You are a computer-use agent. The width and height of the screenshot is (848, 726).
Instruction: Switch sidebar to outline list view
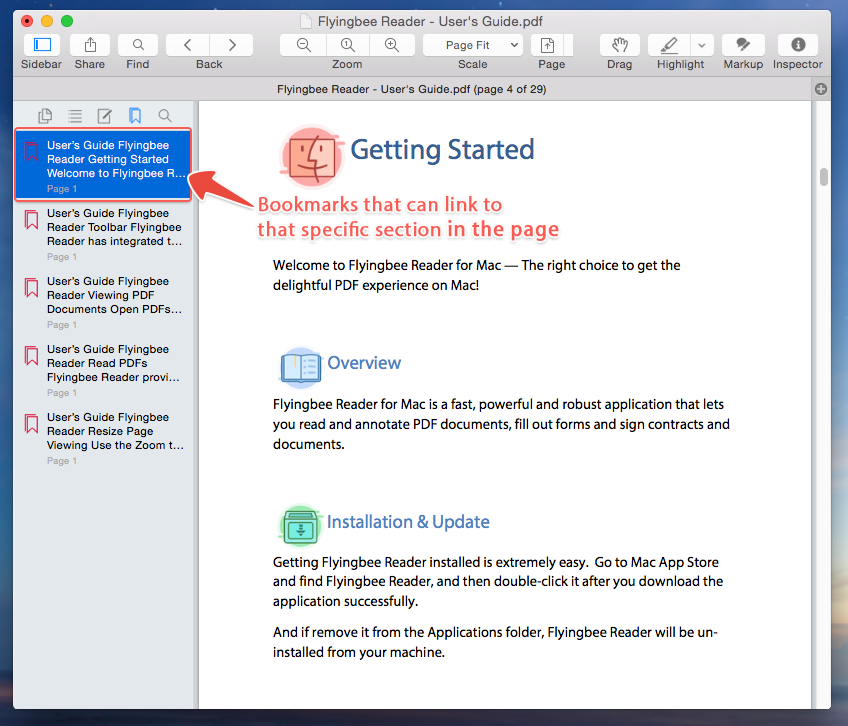[x=75, y=115]
